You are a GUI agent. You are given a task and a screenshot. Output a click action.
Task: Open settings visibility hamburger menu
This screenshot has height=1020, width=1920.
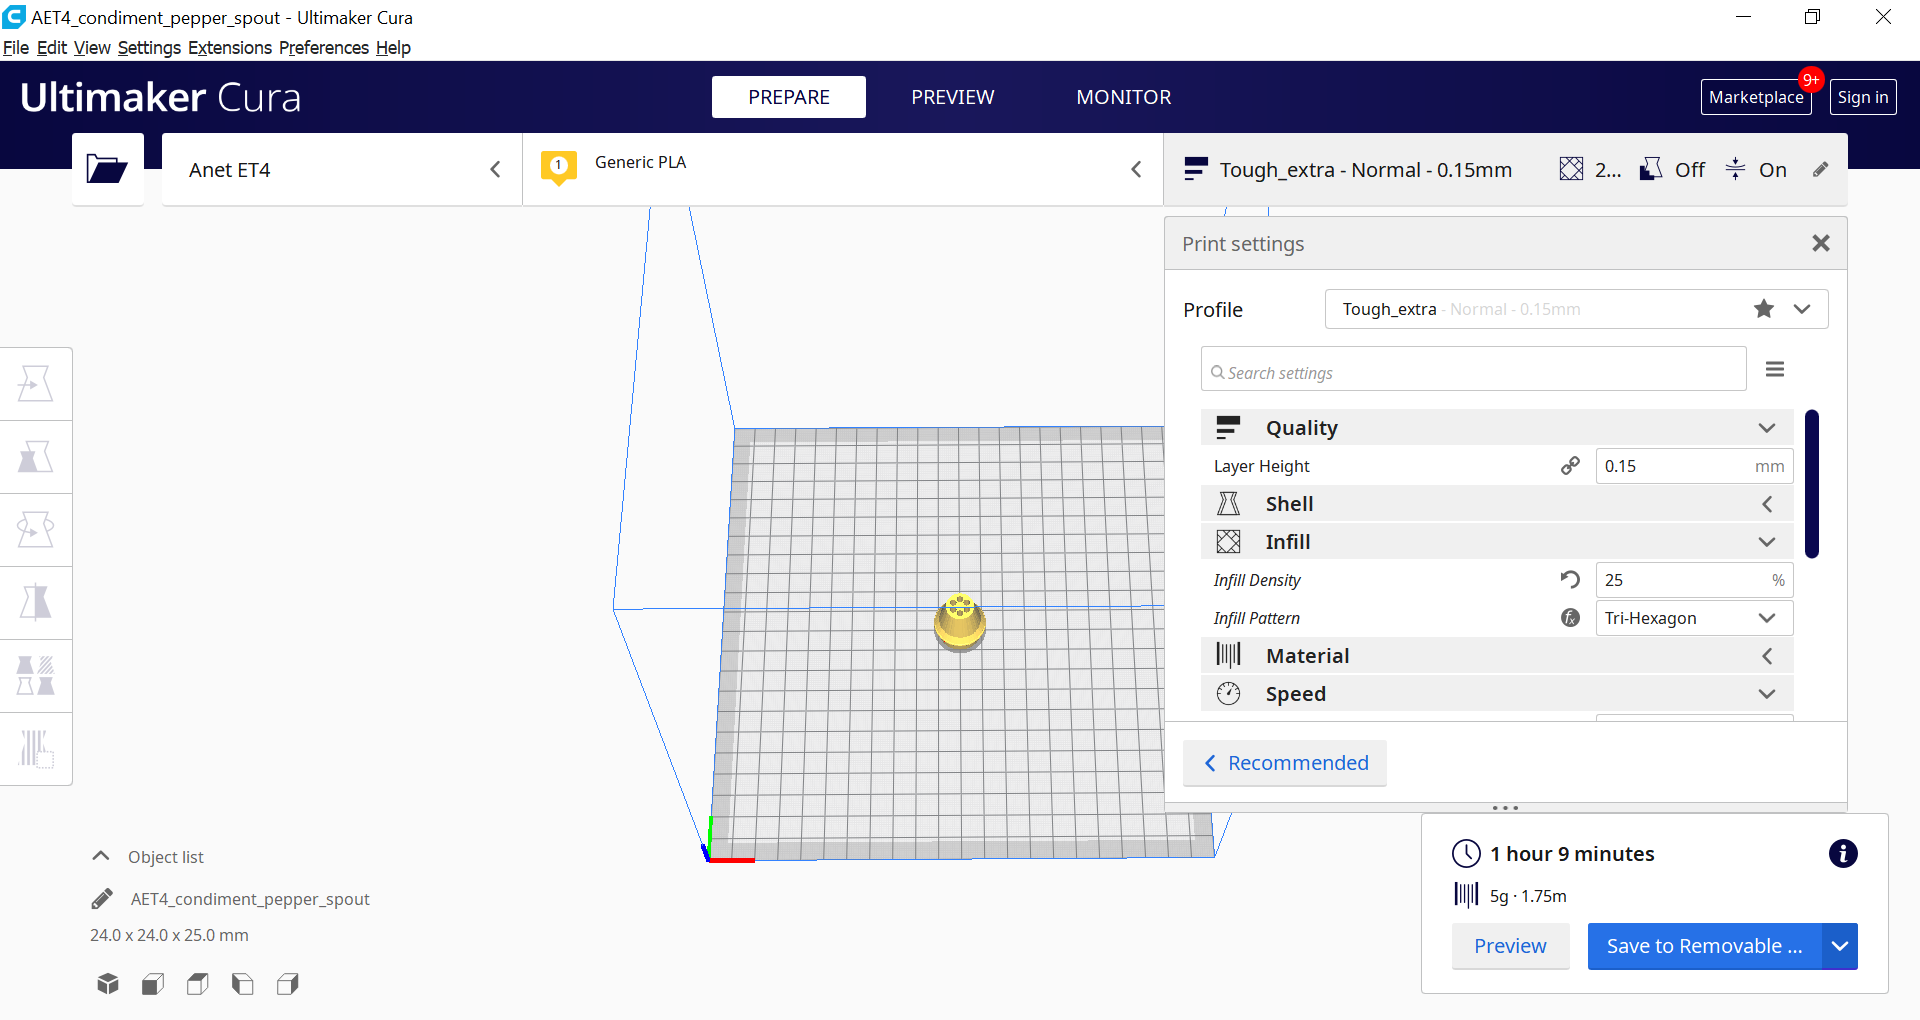pos(1775,370)
